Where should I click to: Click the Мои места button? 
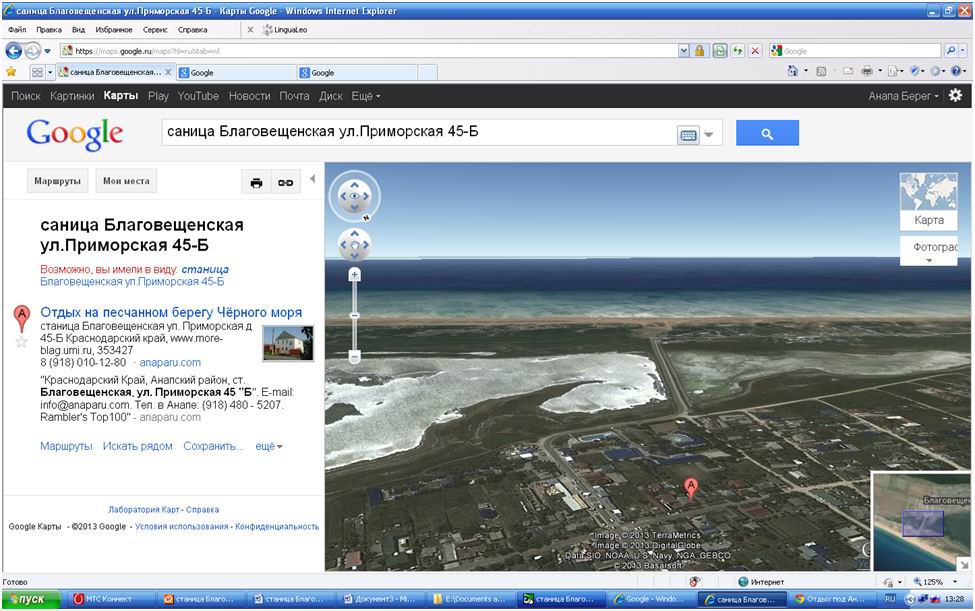(126, 181)
